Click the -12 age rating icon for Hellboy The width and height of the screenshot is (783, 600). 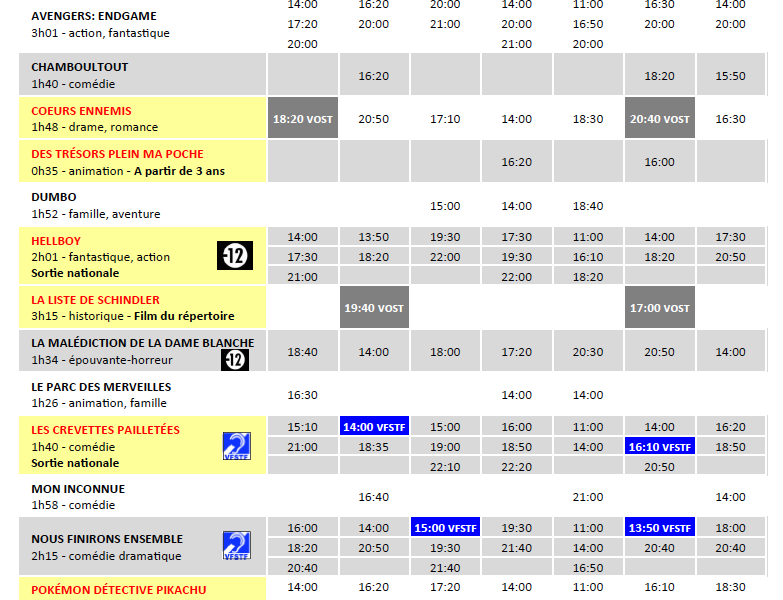click(235, 257)
